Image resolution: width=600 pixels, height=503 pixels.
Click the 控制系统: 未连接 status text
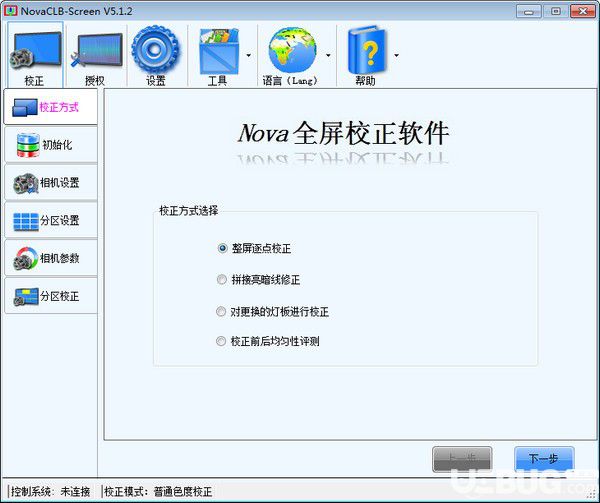[50, 492]
